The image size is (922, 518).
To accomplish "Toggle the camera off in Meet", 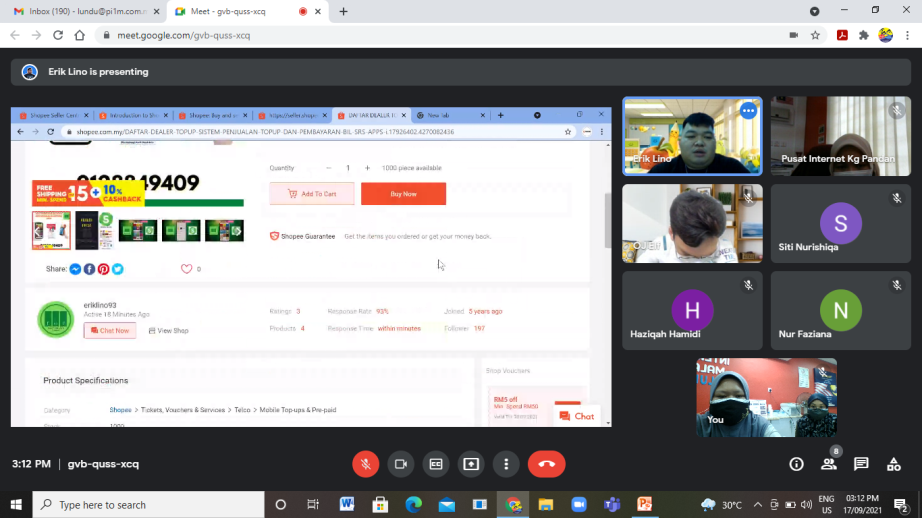I will 401,464.
